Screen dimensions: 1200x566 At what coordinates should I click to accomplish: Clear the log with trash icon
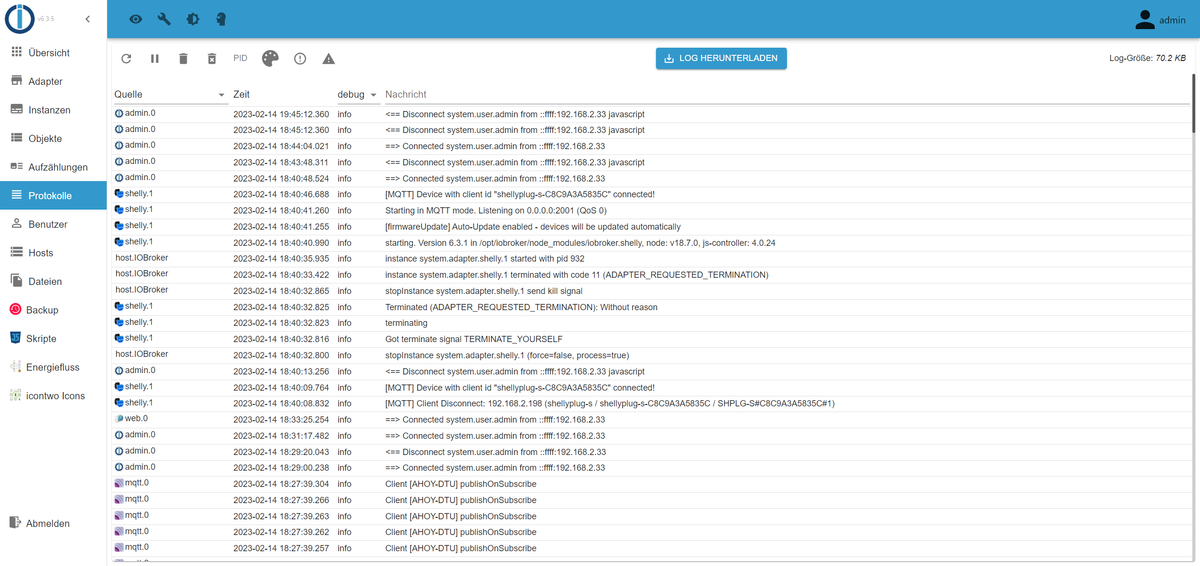pyautogui.click(x=183, y=59)
